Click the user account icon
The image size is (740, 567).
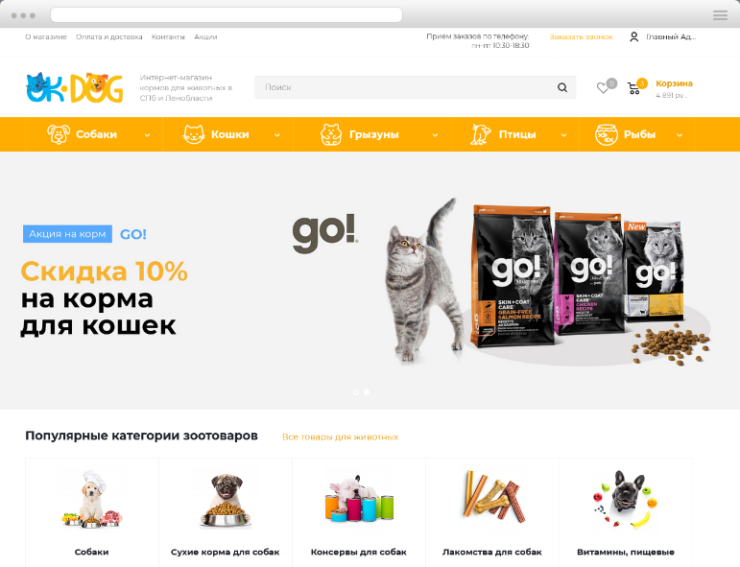pos(634,37)
